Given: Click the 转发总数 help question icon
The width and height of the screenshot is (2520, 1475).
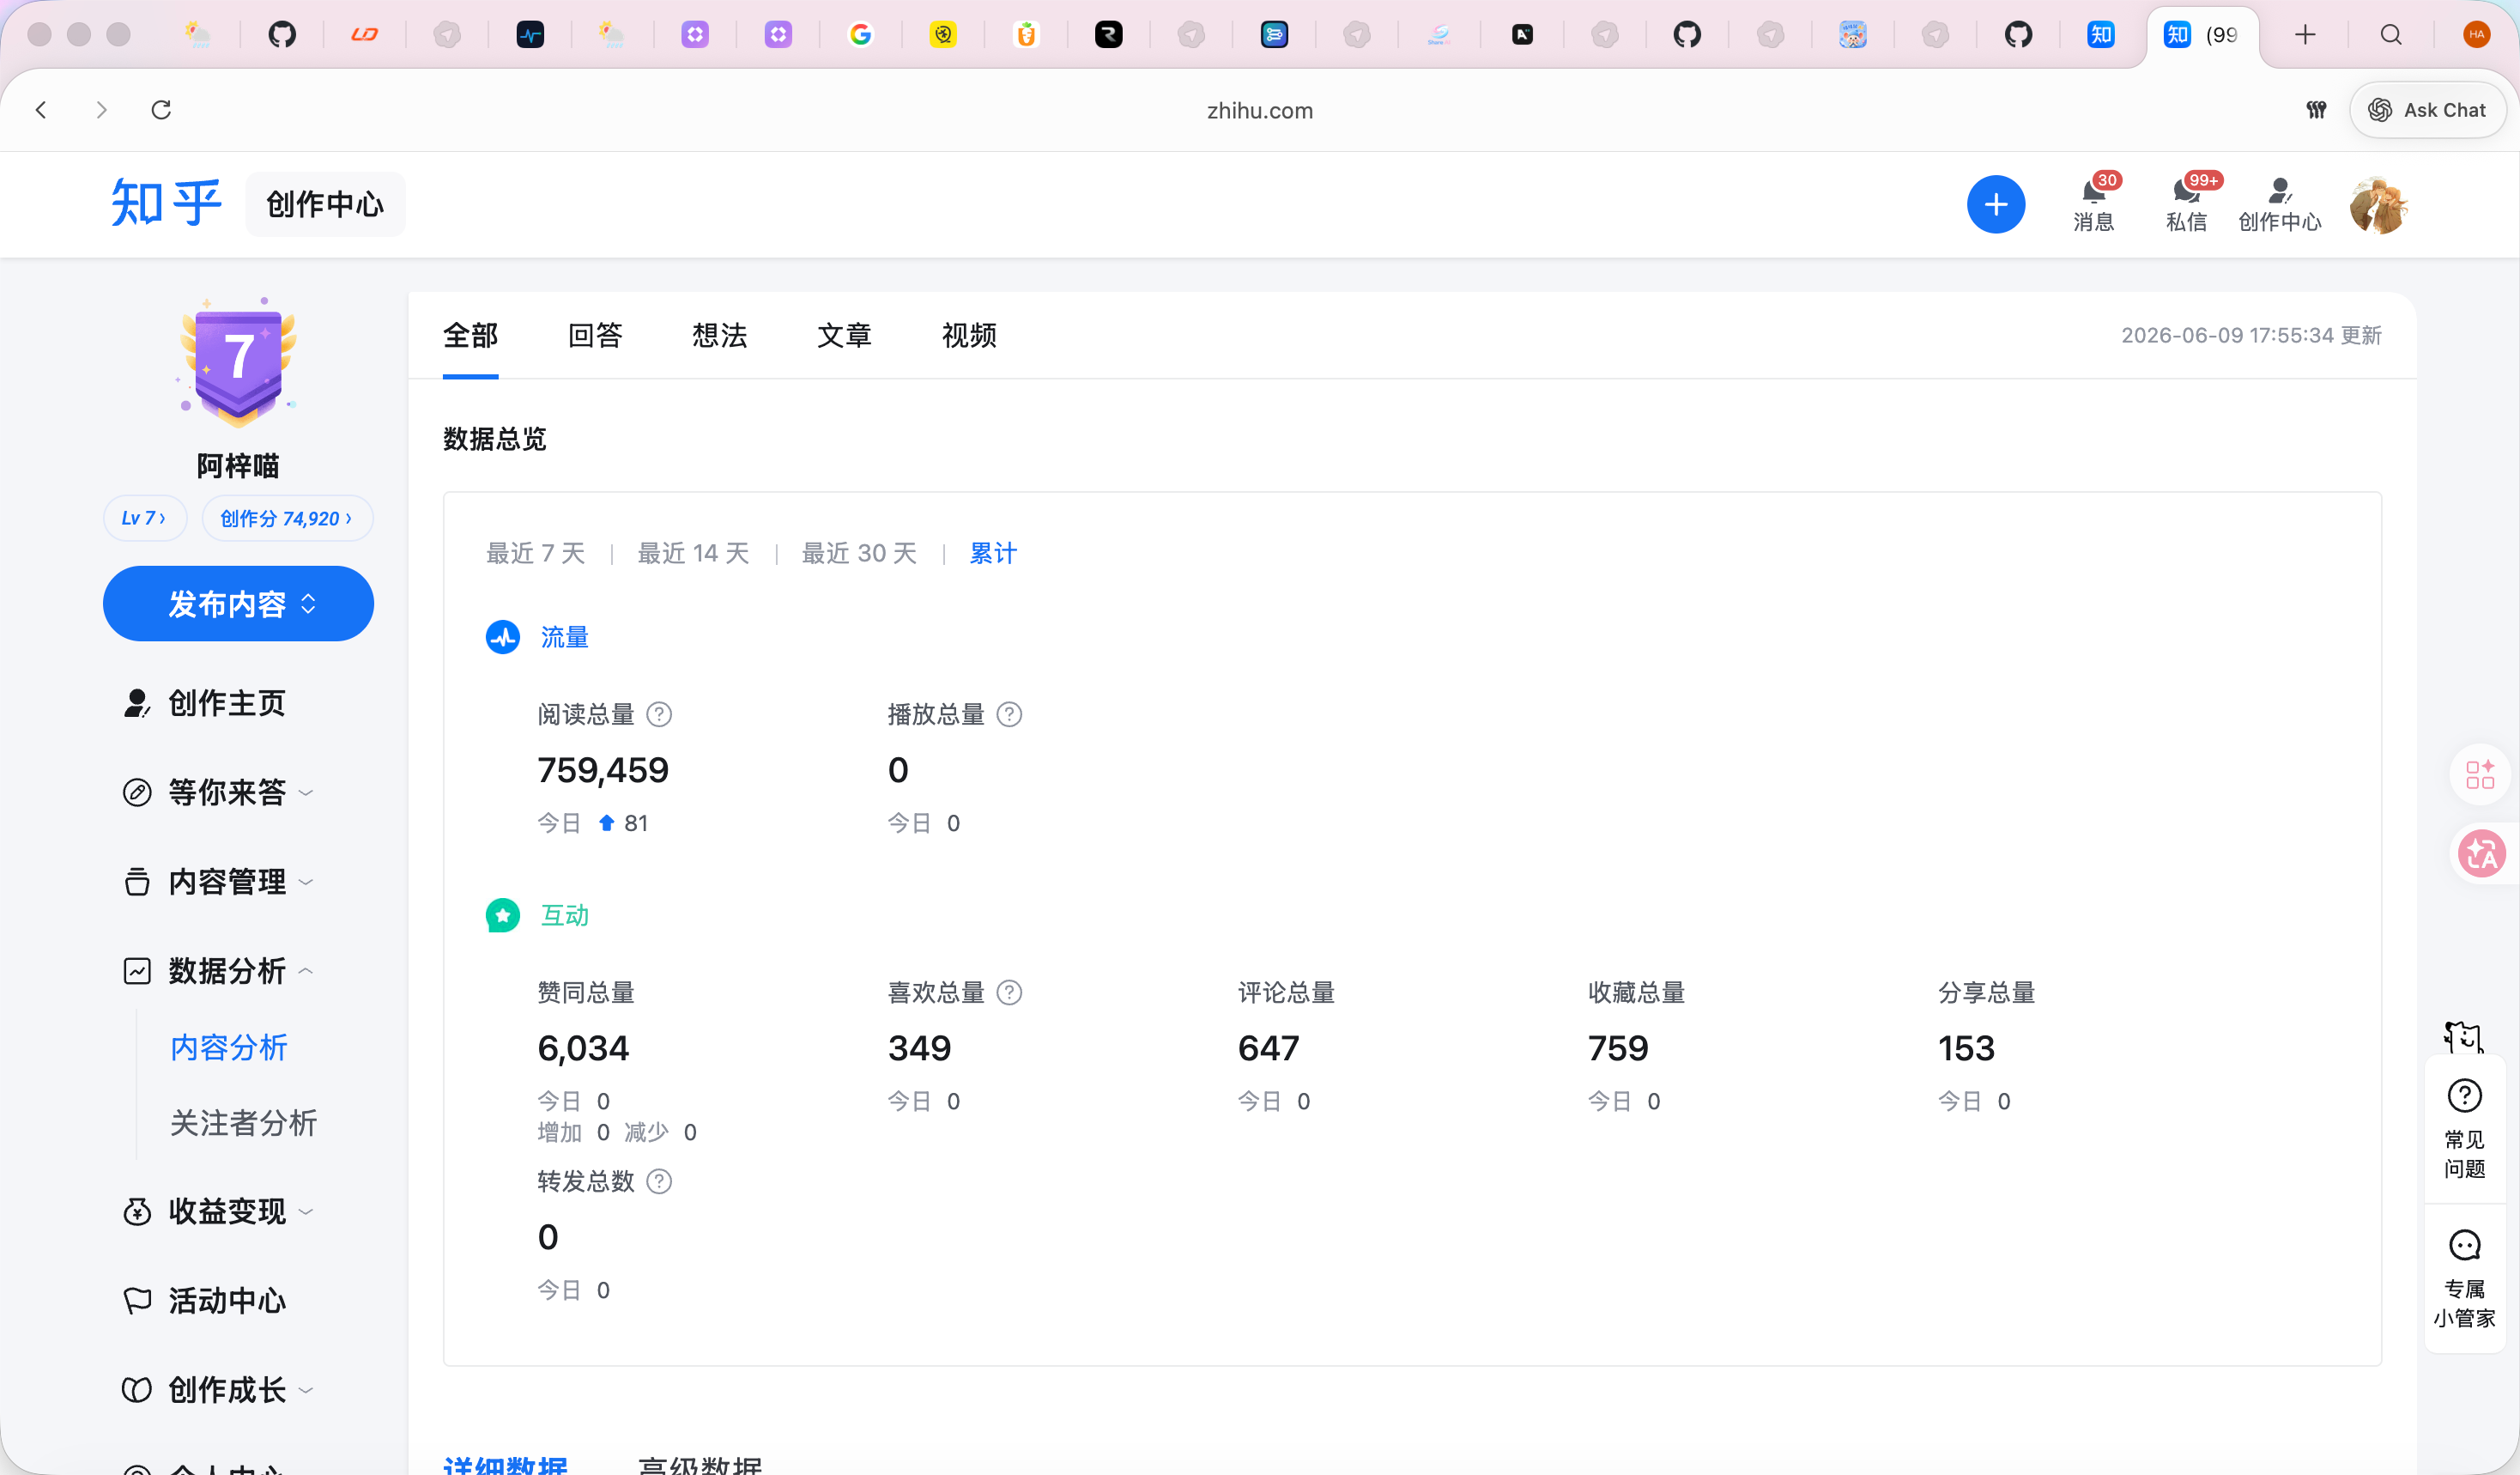Looking at the screenshot, I should (659, 1181).
